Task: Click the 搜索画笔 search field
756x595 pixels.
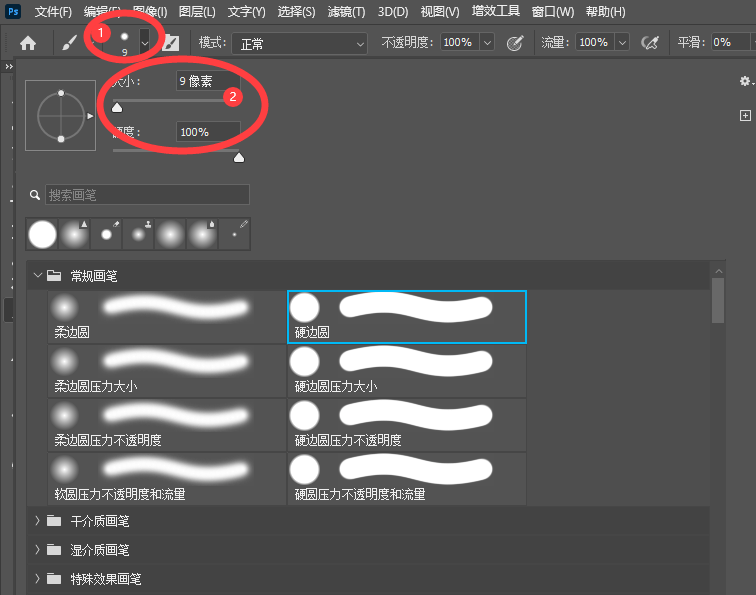Action: (147, 195)
